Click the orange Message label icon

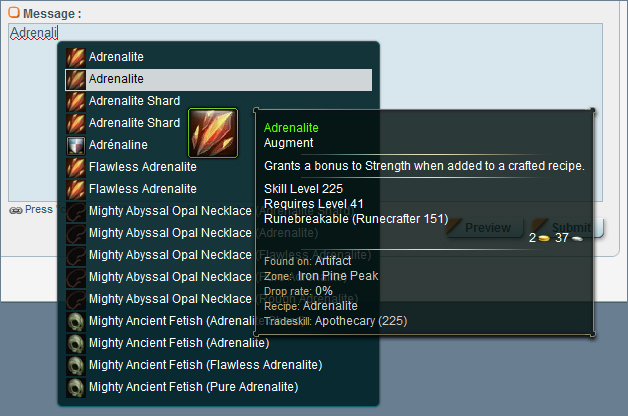[14, 12]
